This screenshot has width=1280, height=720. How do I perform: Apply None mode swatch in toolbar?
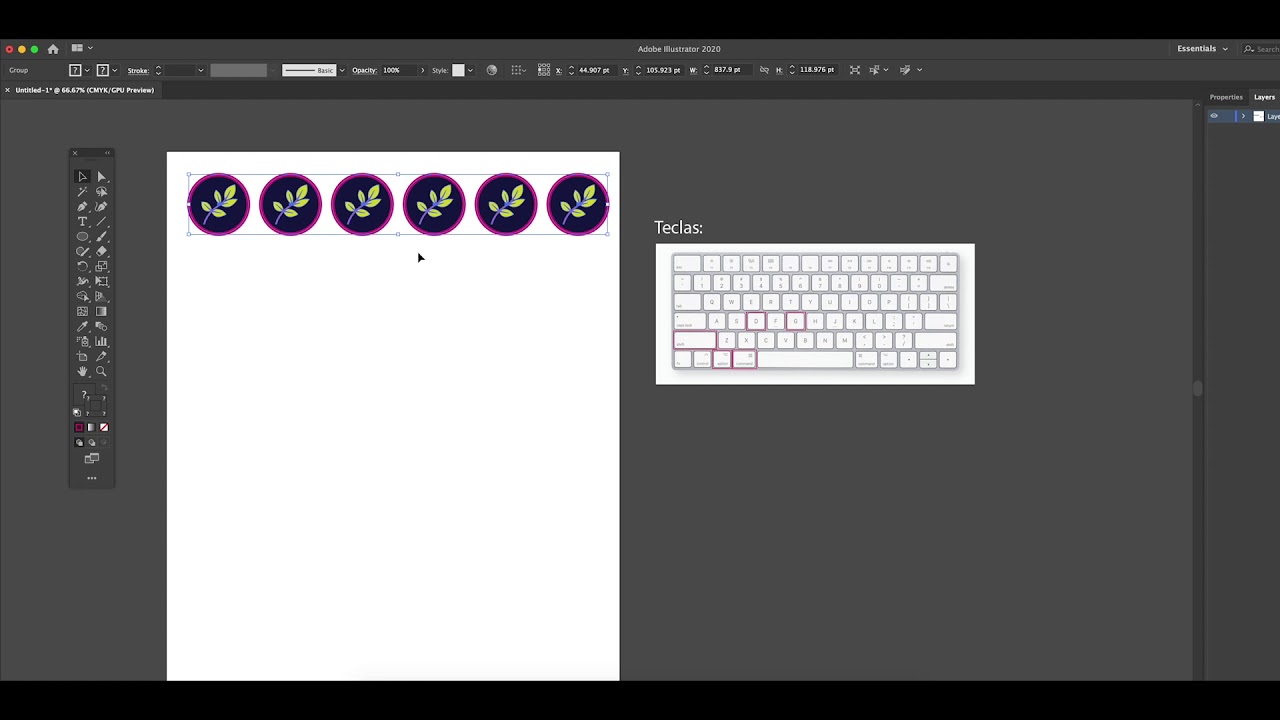point(103,427)
